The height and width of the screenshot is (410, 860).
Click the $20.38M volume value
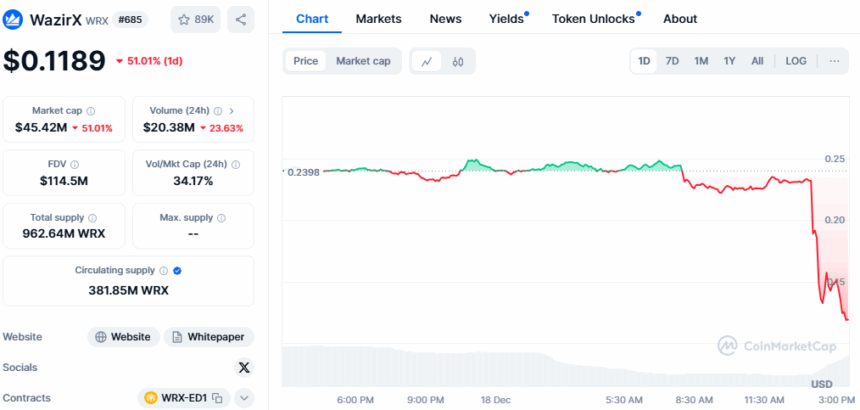coord(169,128)
